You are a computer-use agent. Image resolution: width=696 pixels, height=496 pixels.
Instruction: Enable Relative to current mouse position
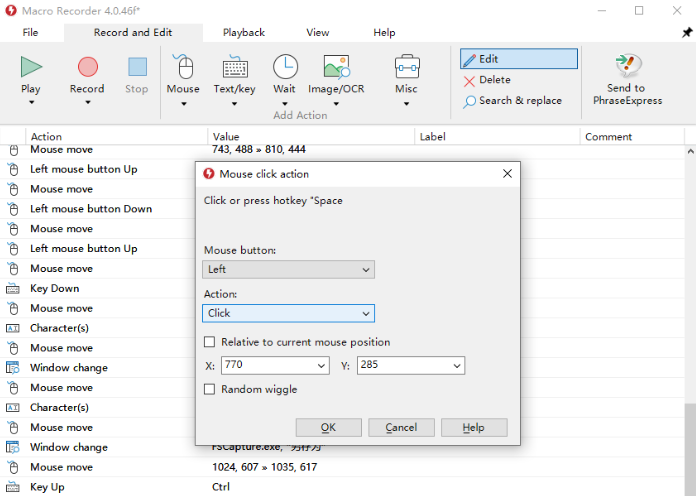[x=210, y=342]
